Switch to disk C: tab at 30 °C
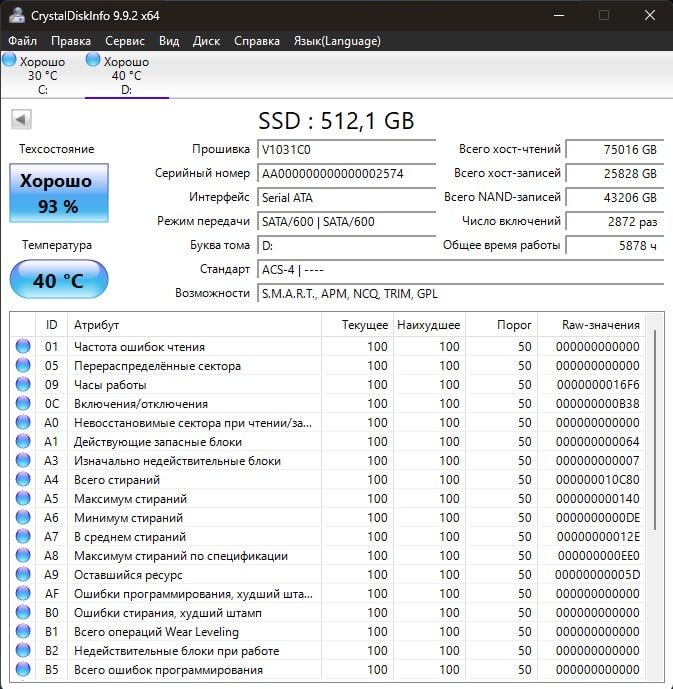673x689 pixels. [x=43, y=75]
